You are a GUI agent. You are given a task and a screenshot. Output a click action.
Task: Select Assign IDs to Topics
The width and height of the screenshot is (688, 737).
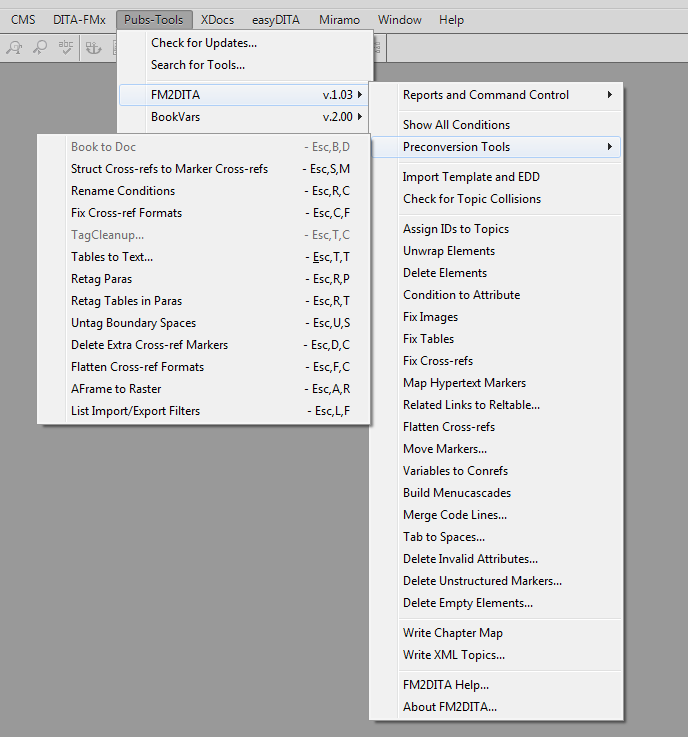tap(496, 229)
